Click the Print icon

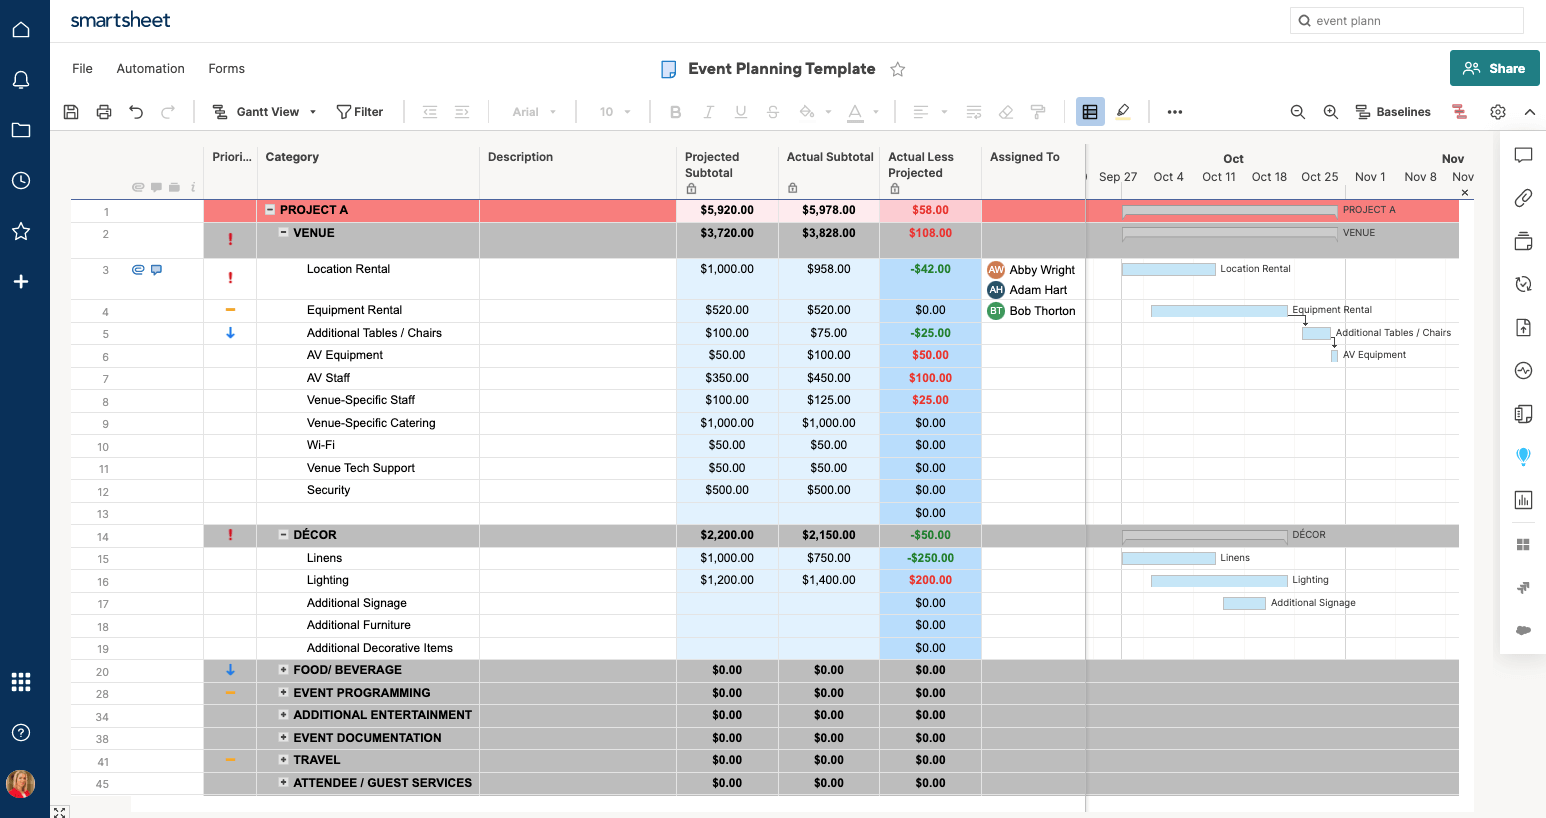pos(104,112)
